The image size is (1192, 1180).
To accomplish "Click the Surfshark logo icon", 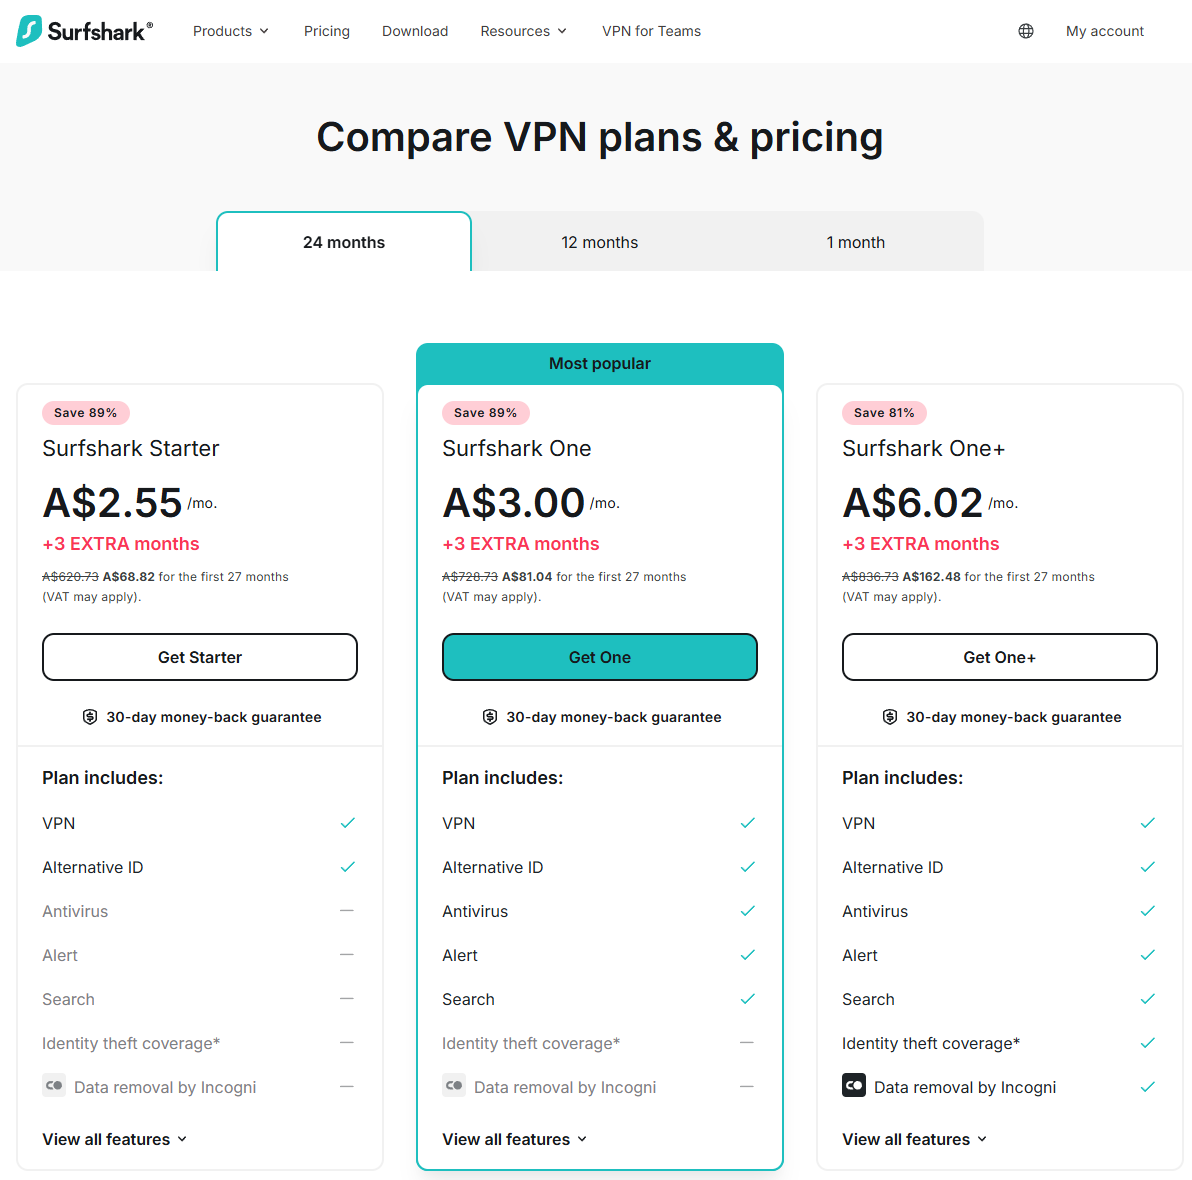I will coord(29,31).
